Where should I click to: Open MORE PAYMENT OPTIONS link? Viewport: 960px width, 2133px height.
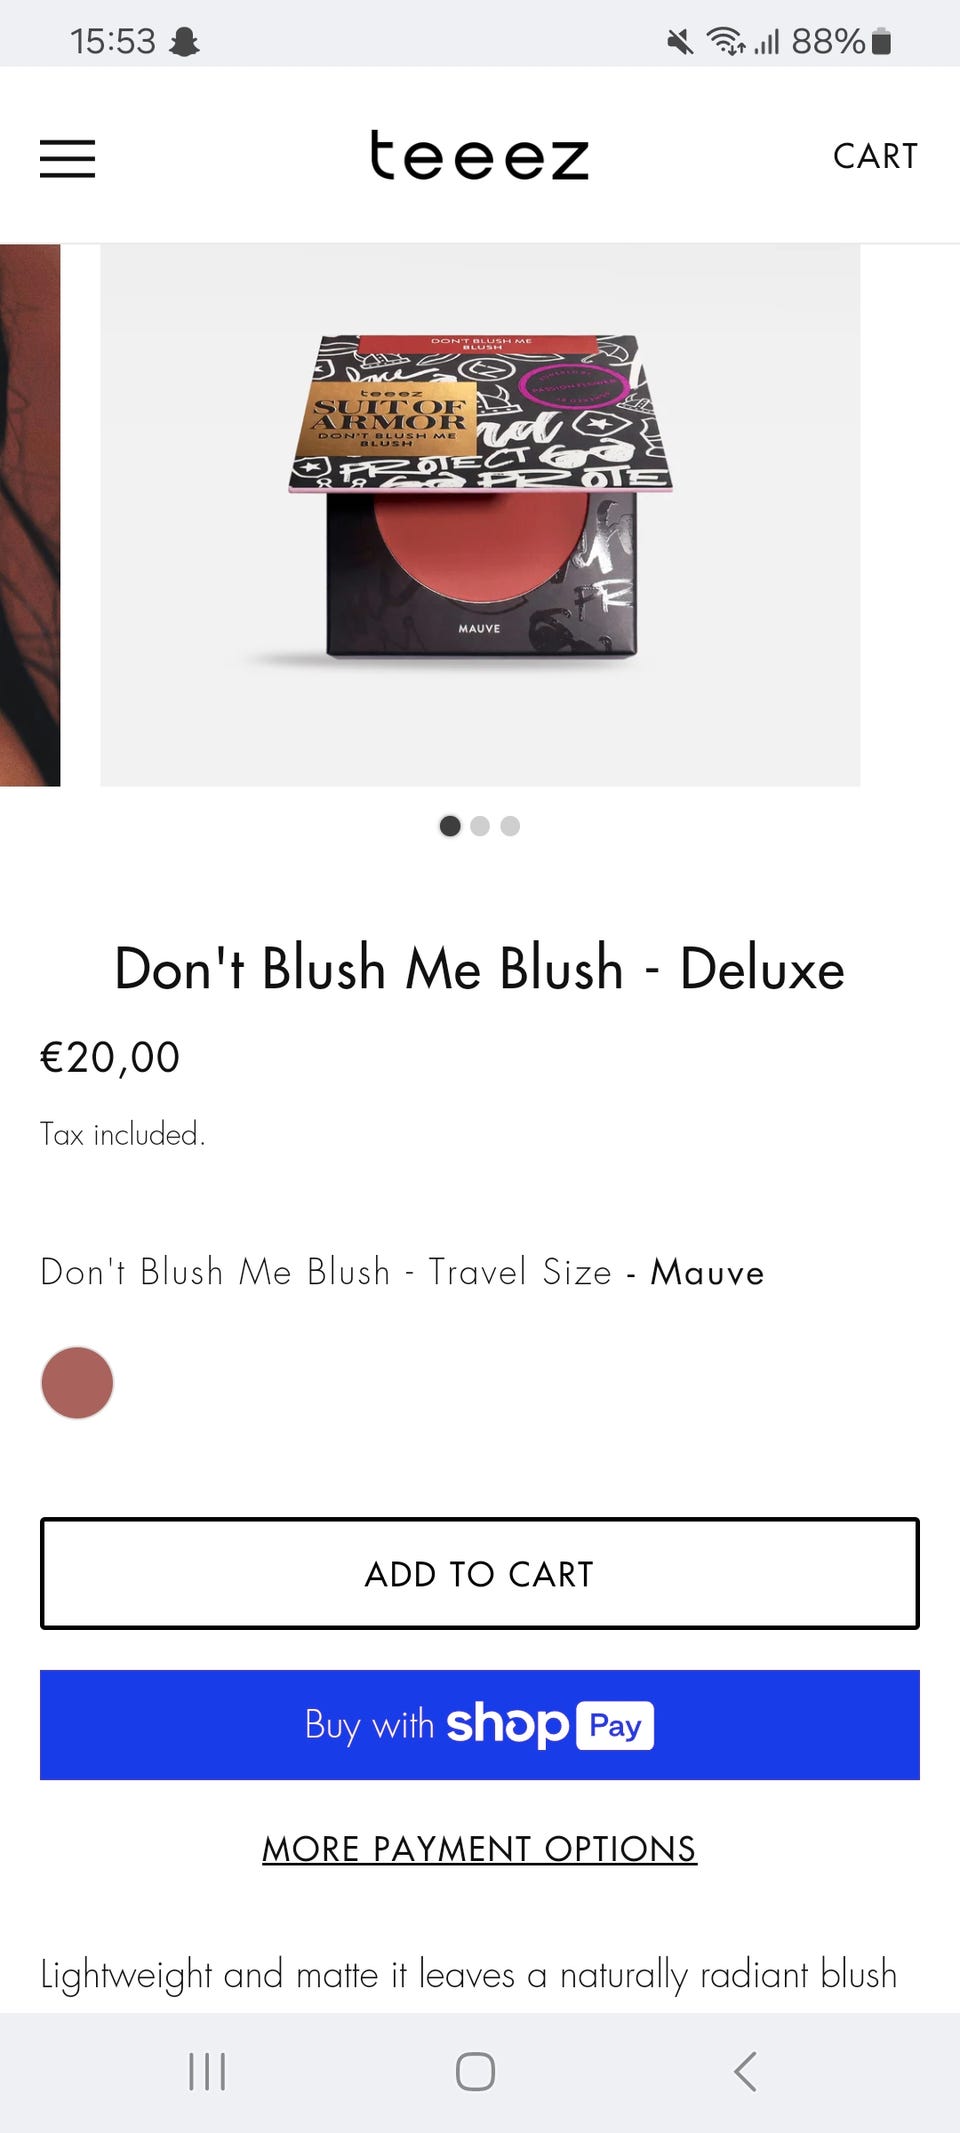coord(479,1849)
